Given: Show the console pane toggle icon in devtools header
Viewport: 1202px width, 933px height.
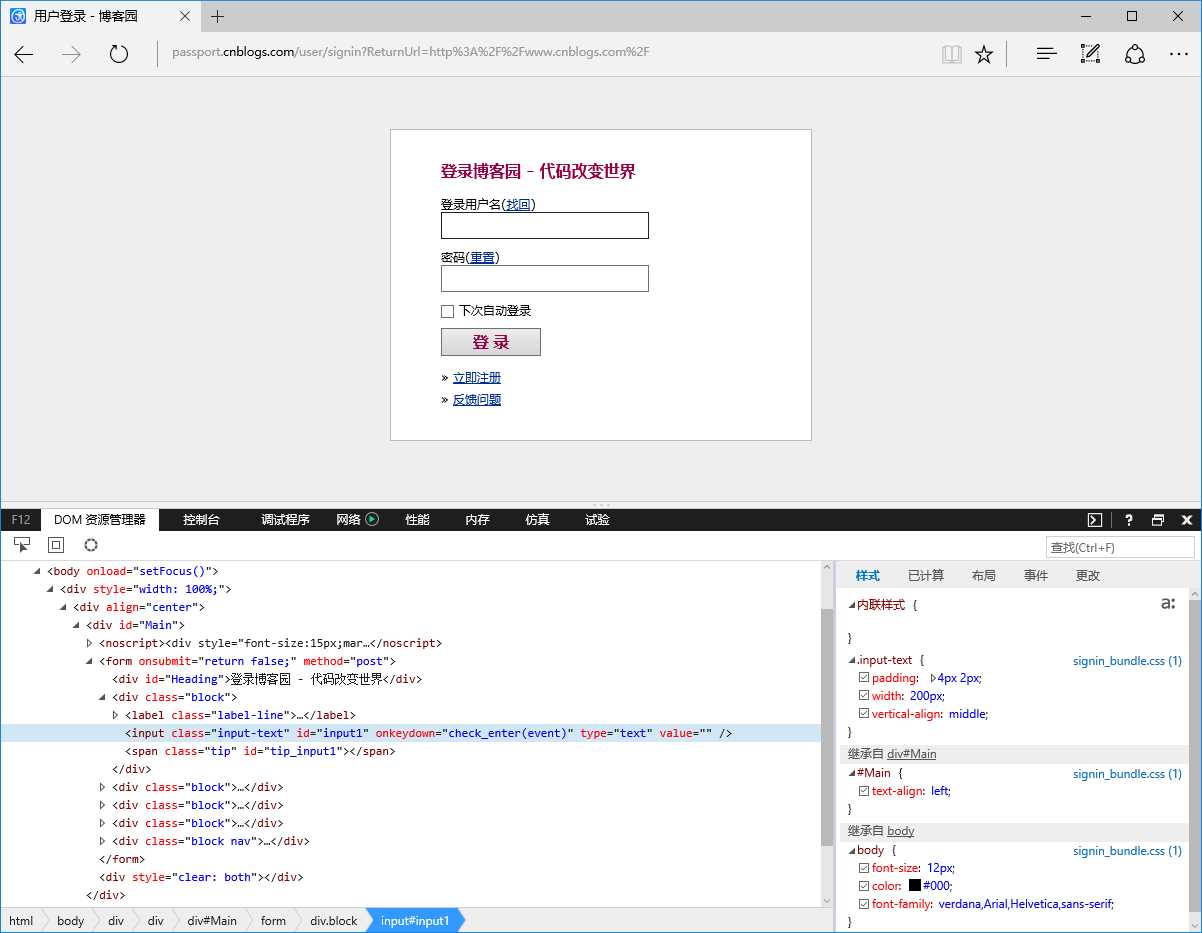Looking at the screenshot, I should [1095, 520].
